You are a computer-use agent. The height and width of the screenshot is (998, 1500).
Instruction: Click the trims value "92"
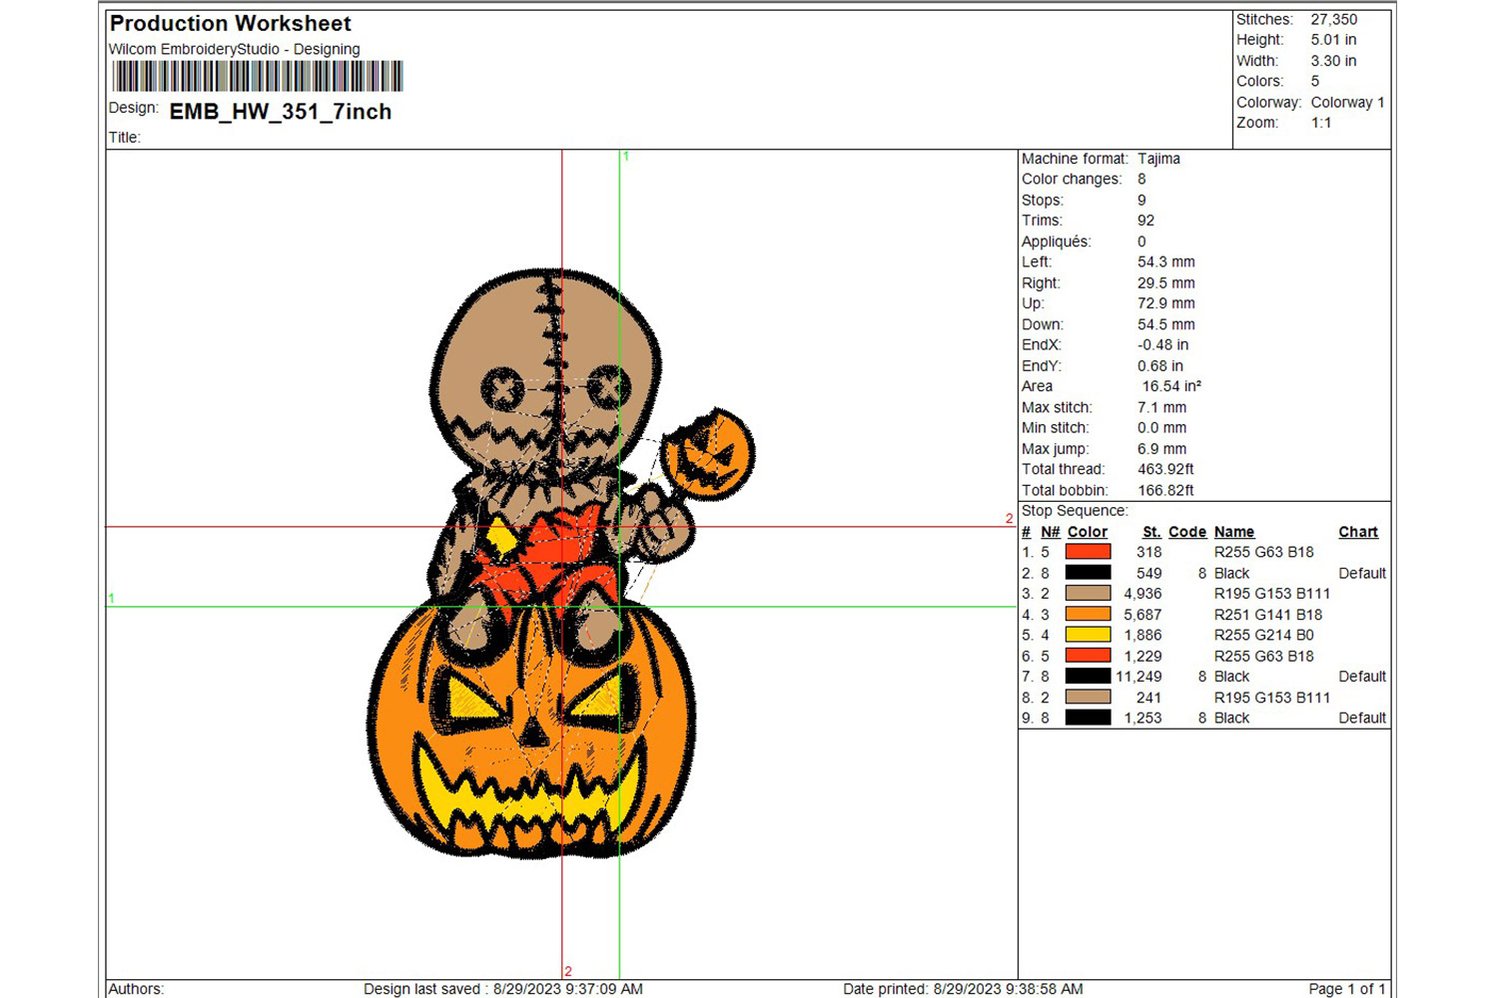[x=1146, y=221]
